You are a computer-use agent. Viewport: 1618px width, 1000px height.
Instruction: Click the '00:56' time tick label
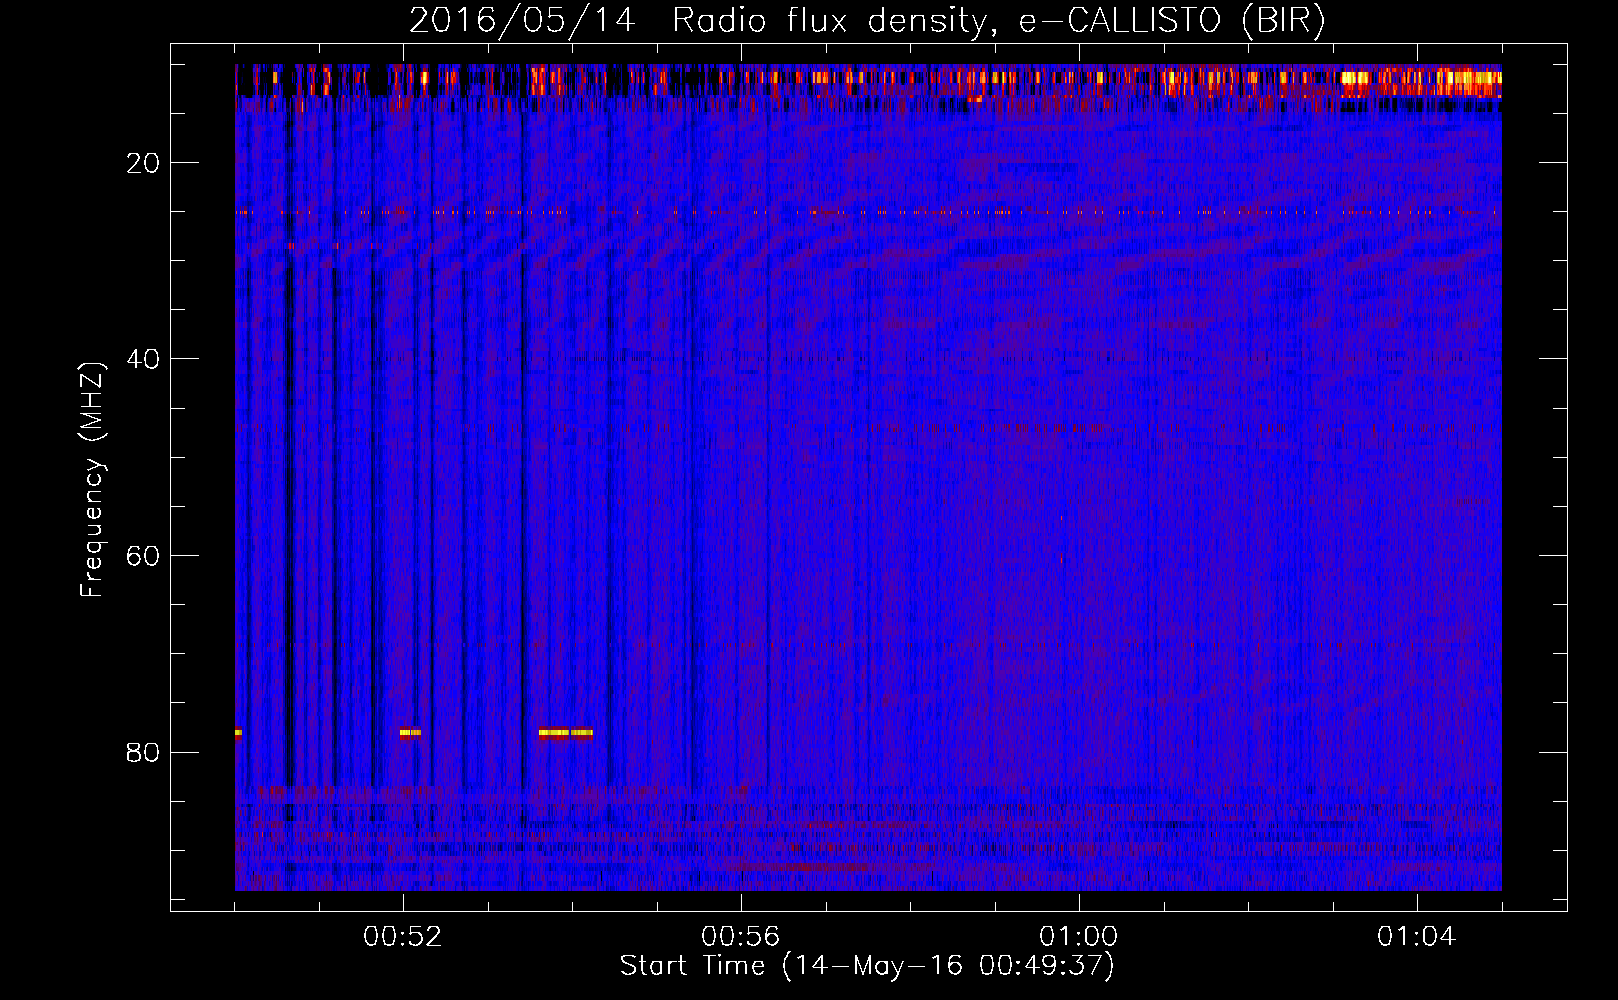(741, 937)
